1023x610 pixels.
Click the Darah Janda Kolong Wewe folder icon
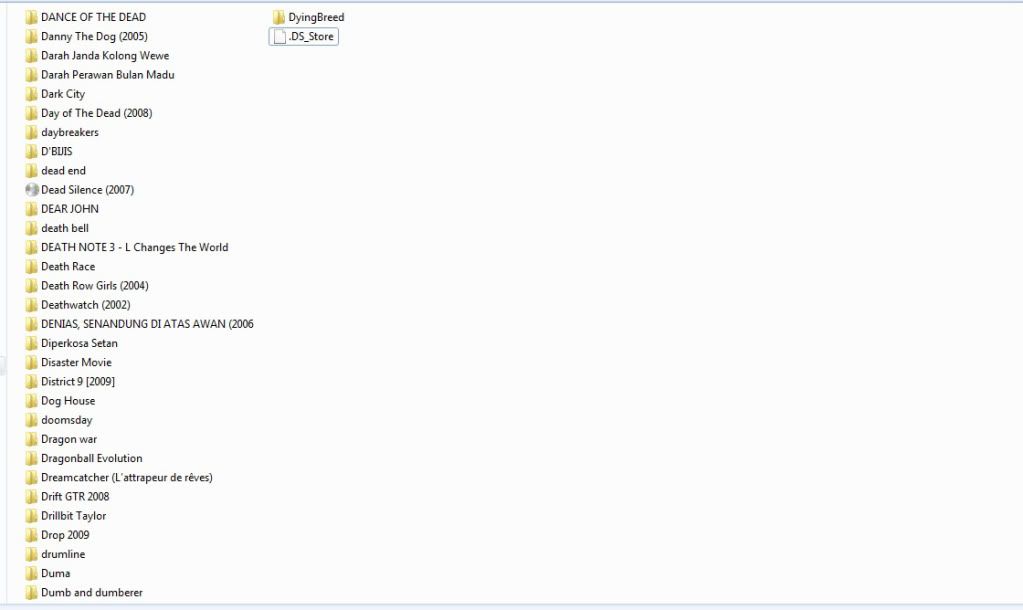[31, 55]
